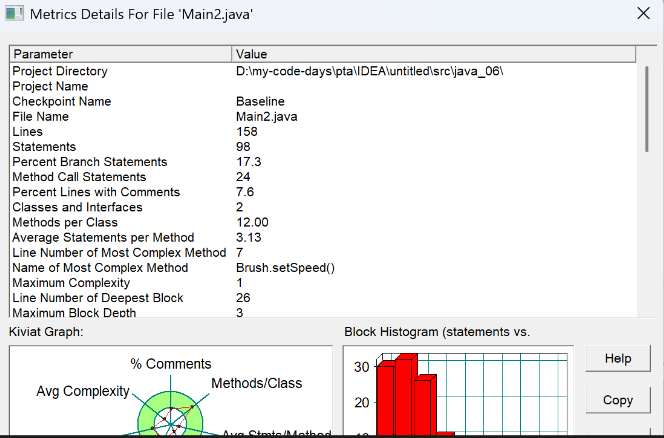Viewport: 664px width, 438px height.
Task: Select the Percent Branch Statements row
Action: point(323,162)
